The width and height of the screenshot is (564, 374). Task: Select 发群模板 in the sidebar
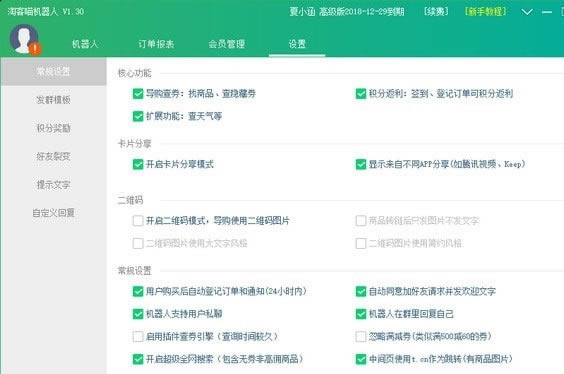pyautogui.click(x=53, y=100)
